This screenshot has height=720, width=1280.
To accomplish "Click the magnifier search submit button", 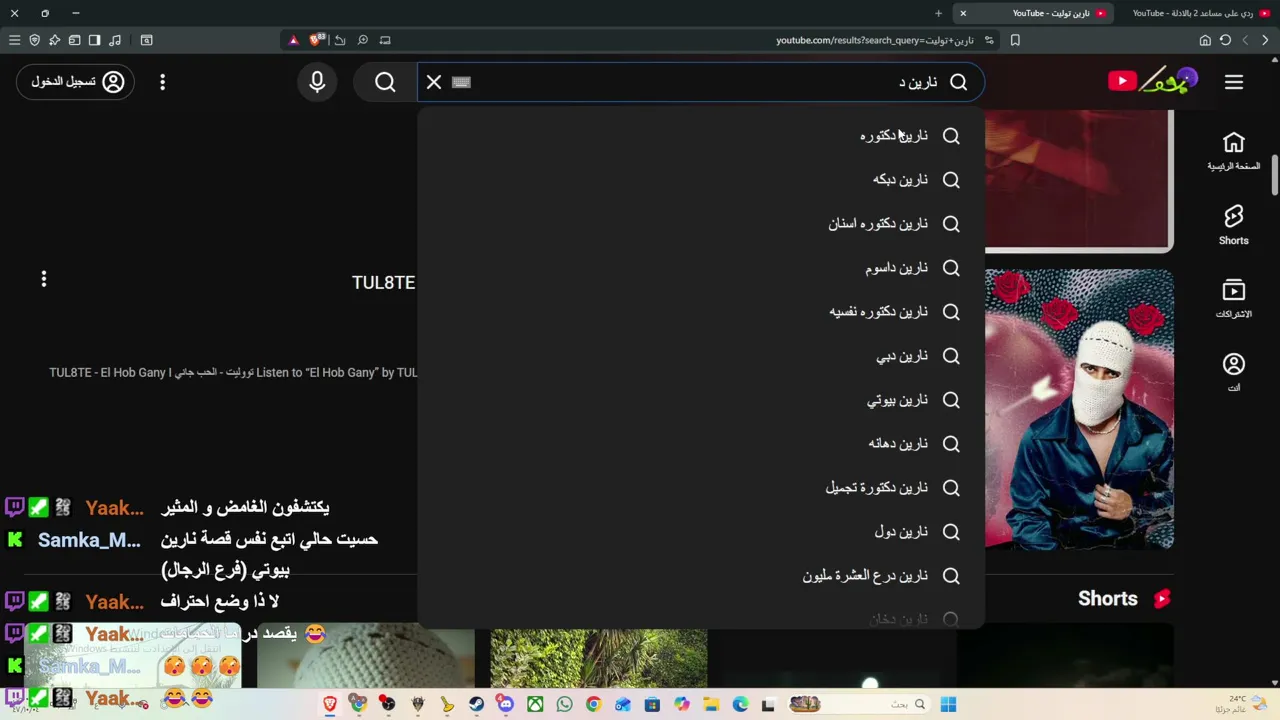I will tap(385, 82).
